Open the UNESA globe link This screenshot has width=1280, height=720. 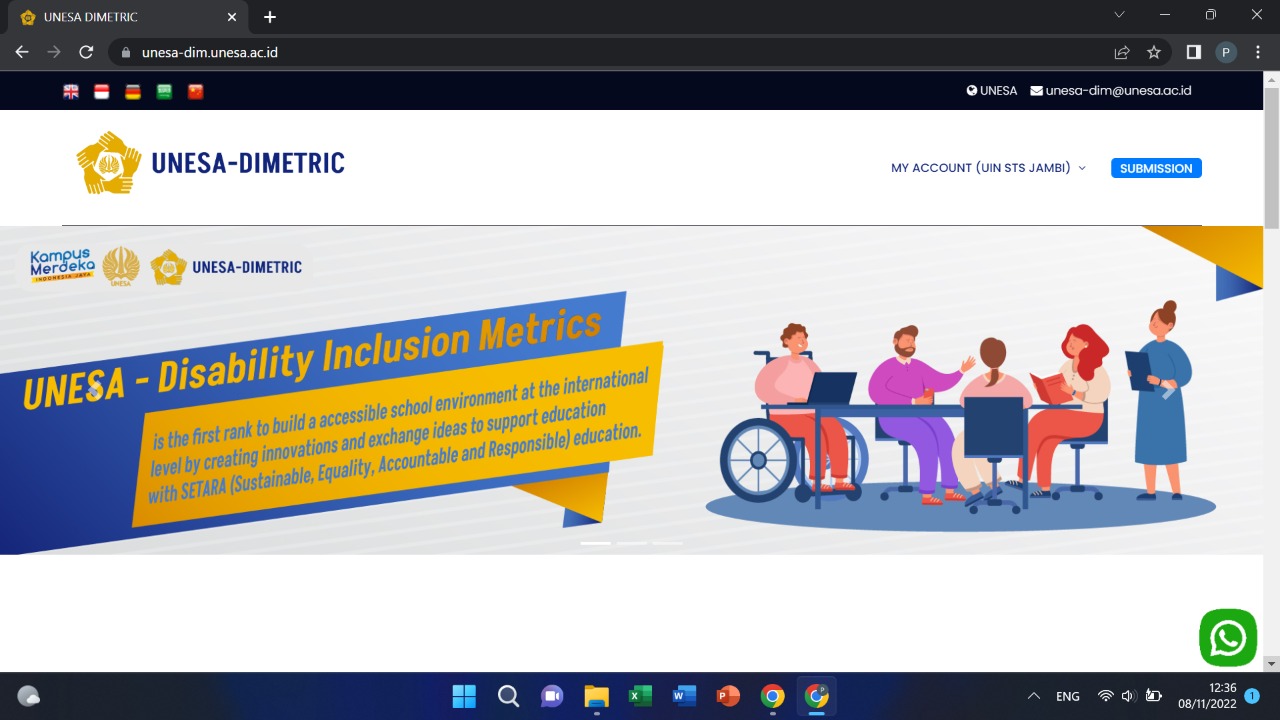[x=992, y=90]
